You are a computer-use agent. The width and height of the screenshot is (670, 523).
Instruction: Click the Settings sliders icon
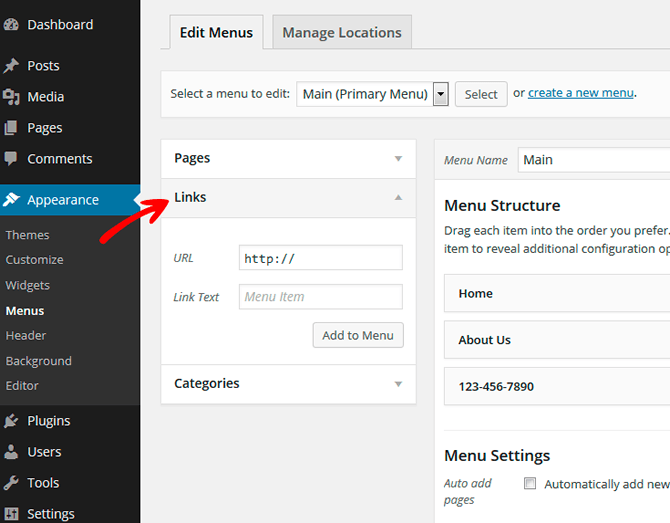click(x=11, y=514)
